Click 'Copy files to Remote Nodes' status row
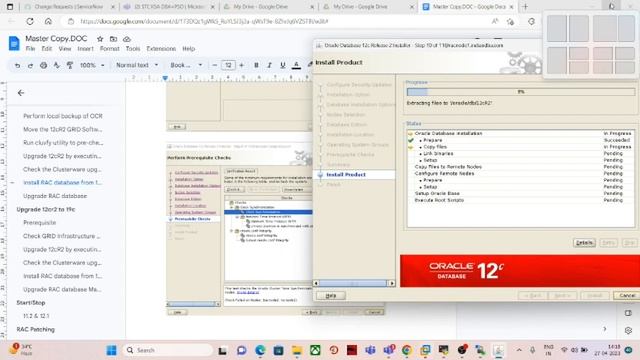Screen dimensions: 640x360 coord(521,167)
